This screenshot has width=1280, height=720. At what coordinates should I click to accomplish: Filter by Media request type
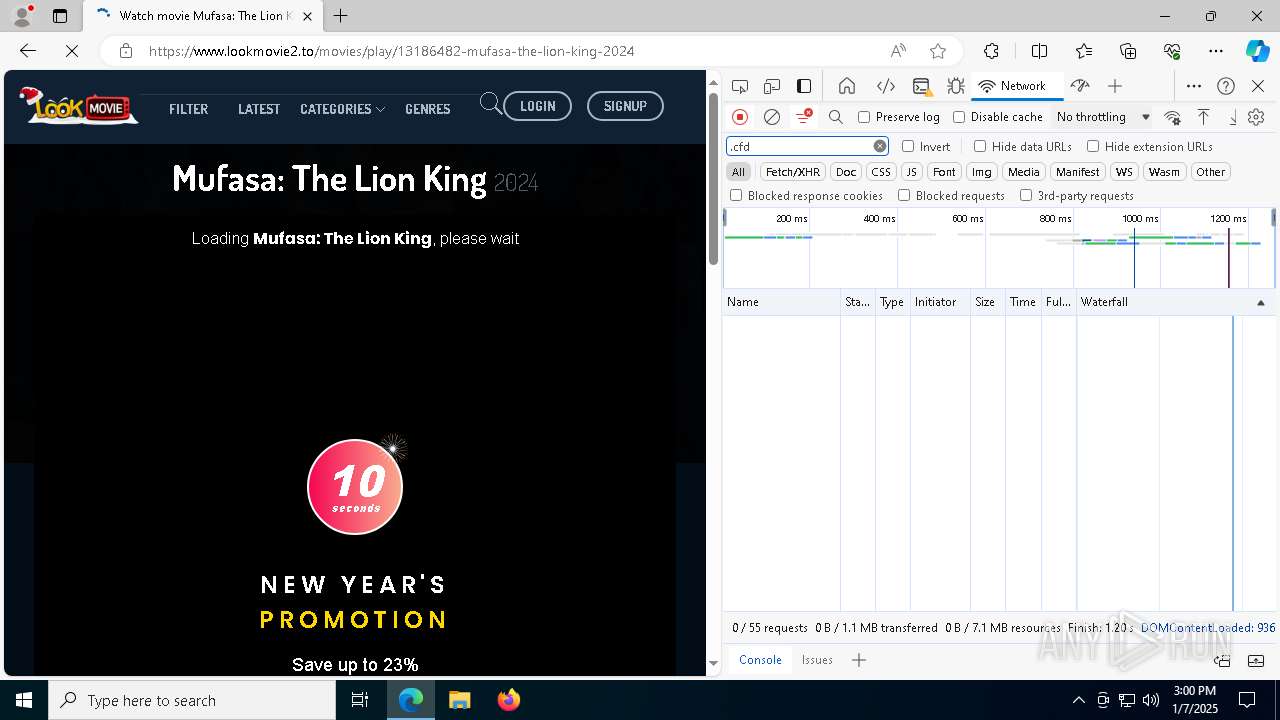point(1023,172)
